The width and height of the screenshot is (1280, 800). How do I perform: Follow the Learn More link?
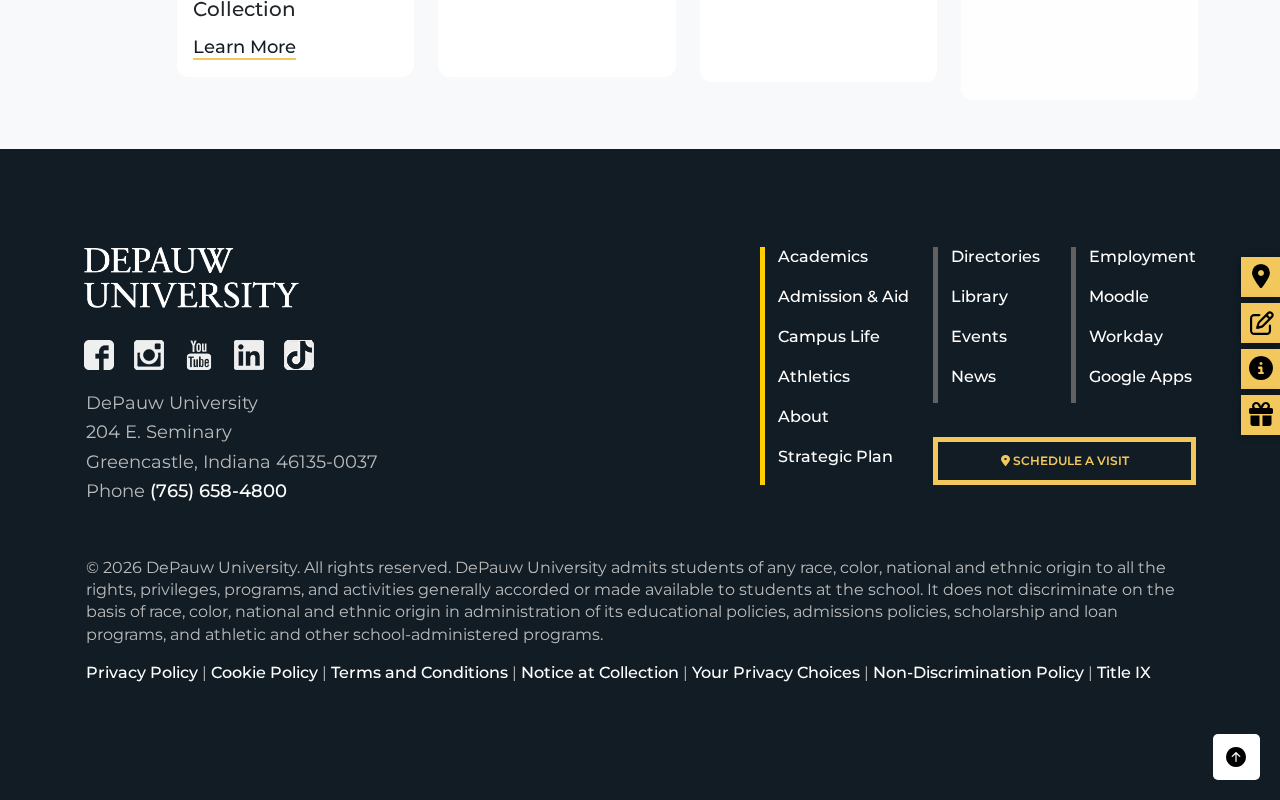pos(244,47)
